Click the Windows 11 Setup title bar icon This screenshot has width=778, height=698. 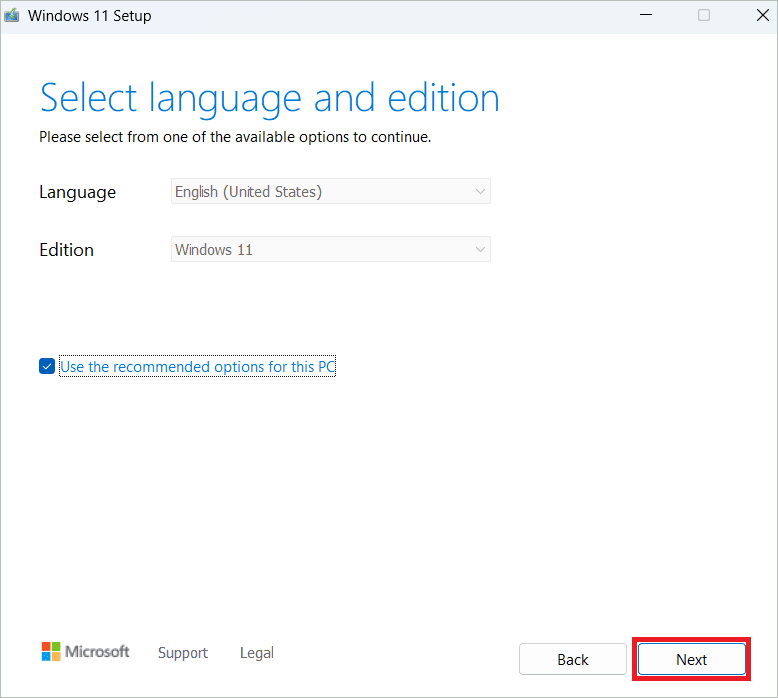11,15
